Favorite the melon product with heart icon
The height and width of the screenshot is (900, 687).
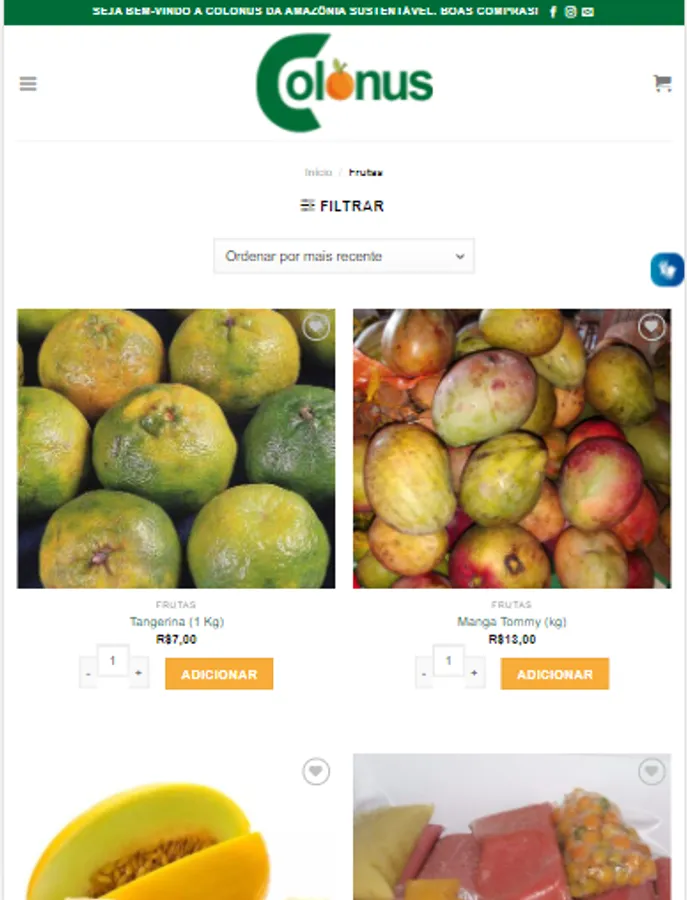(316, 771)
